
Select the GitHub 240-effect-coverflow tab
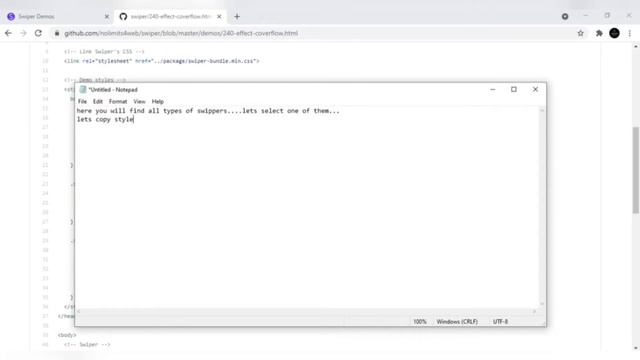(170, 17)
